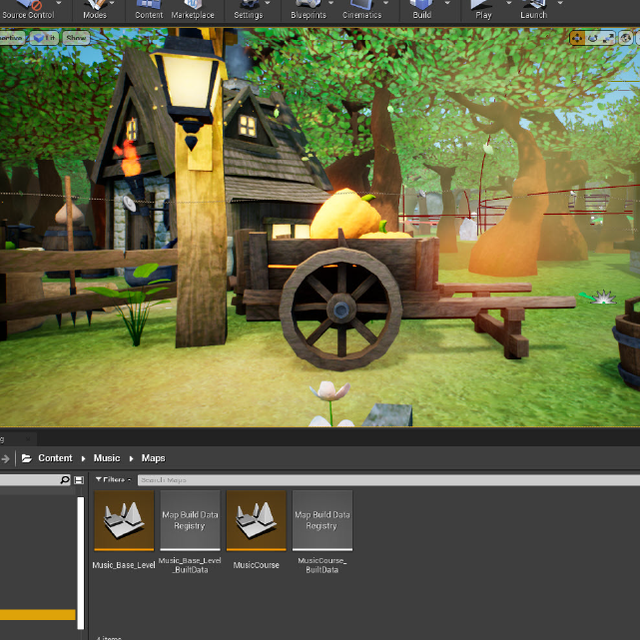The image size is (640, 640).
Task: Select the MusicCourse map asset thumbnail
Action: point(256,521)
